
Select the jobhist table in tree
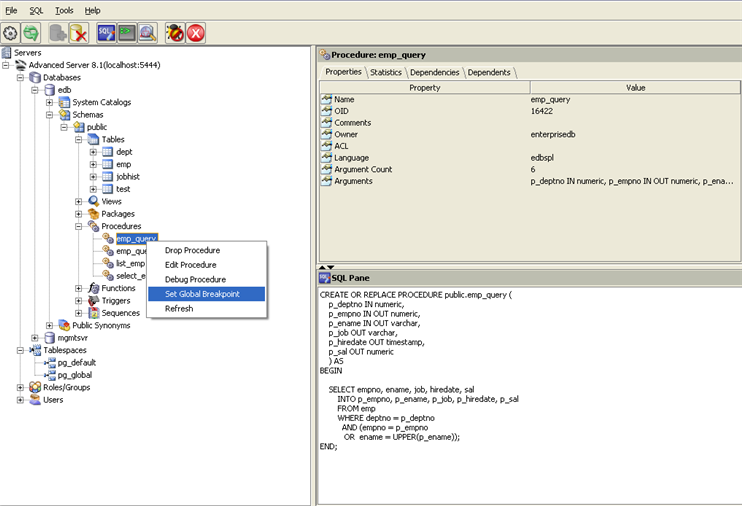127,176
